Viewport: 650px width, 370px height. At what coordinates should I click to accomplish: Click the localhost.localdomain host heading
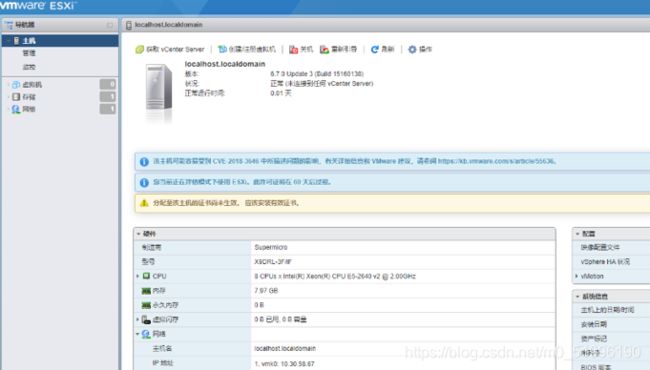tap(225, 64)
